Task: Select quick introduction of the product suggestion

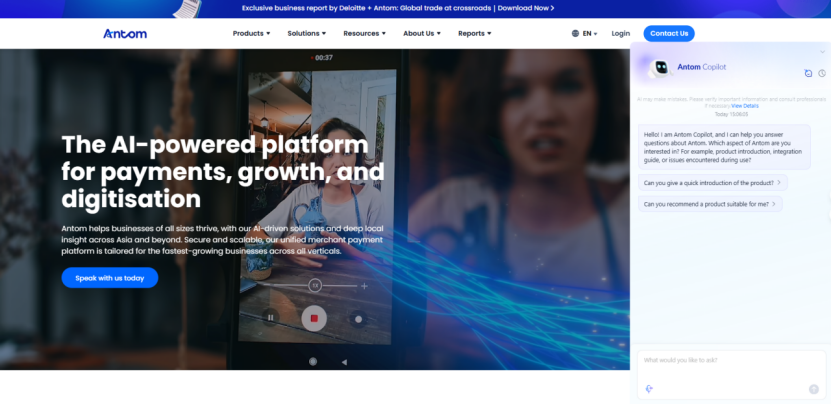Action: pos(713,182)
